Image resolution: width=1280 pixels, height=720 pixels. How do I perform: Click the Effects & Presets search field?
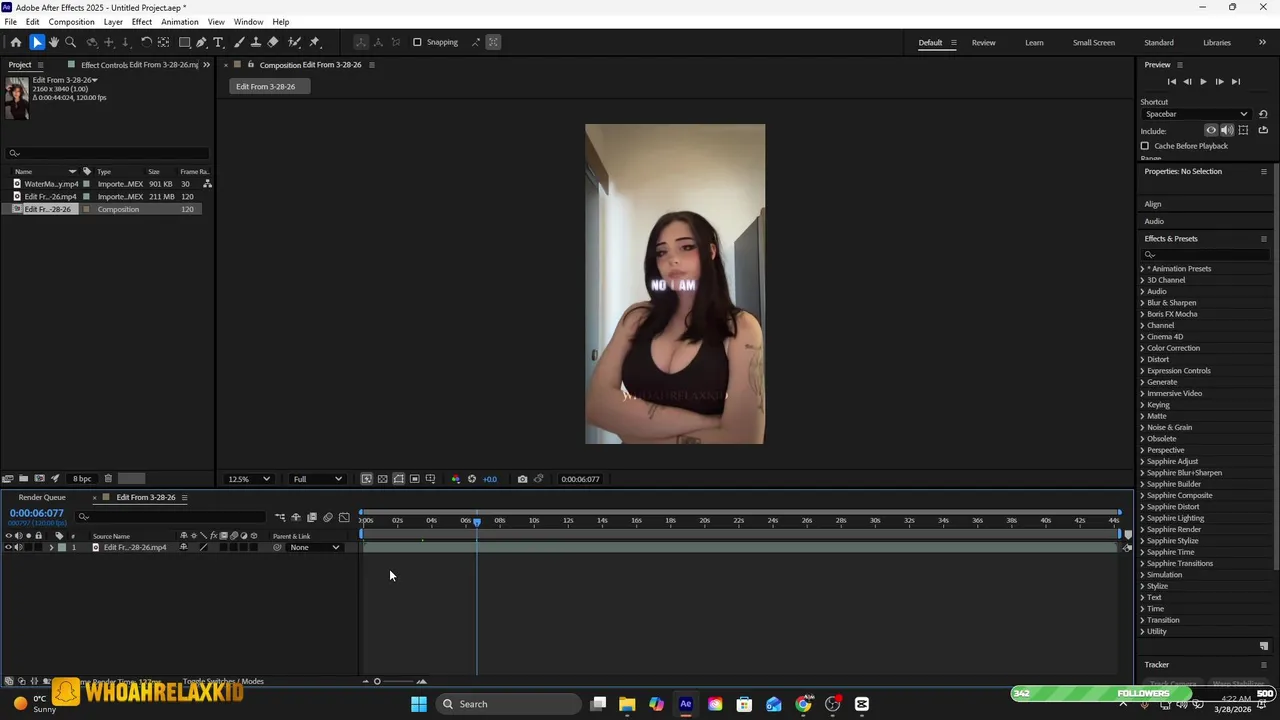click(x=1204, y=254)
